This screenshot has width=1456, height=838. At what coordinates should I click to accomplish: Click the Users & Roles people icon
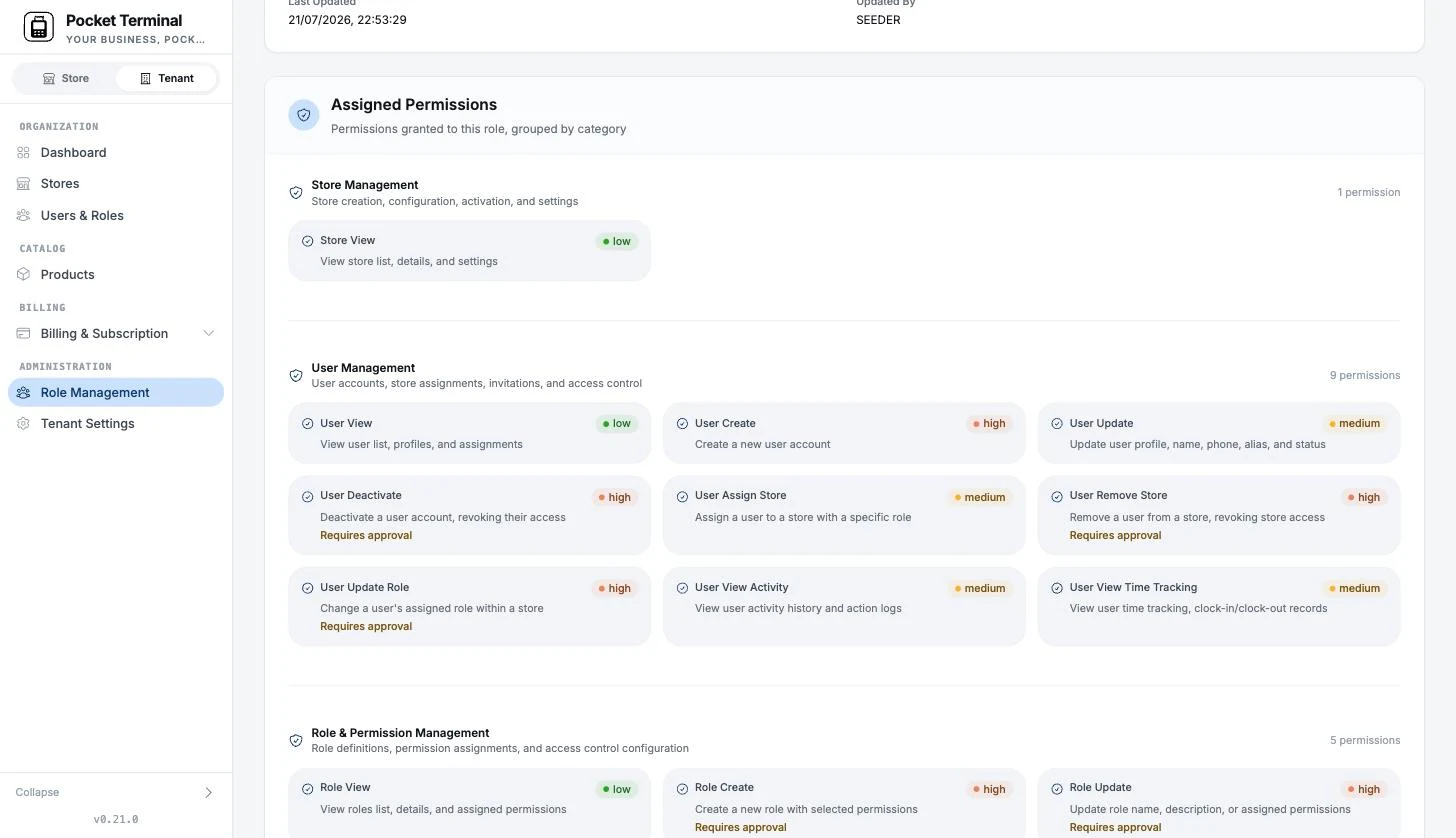[x=23, y=215]
